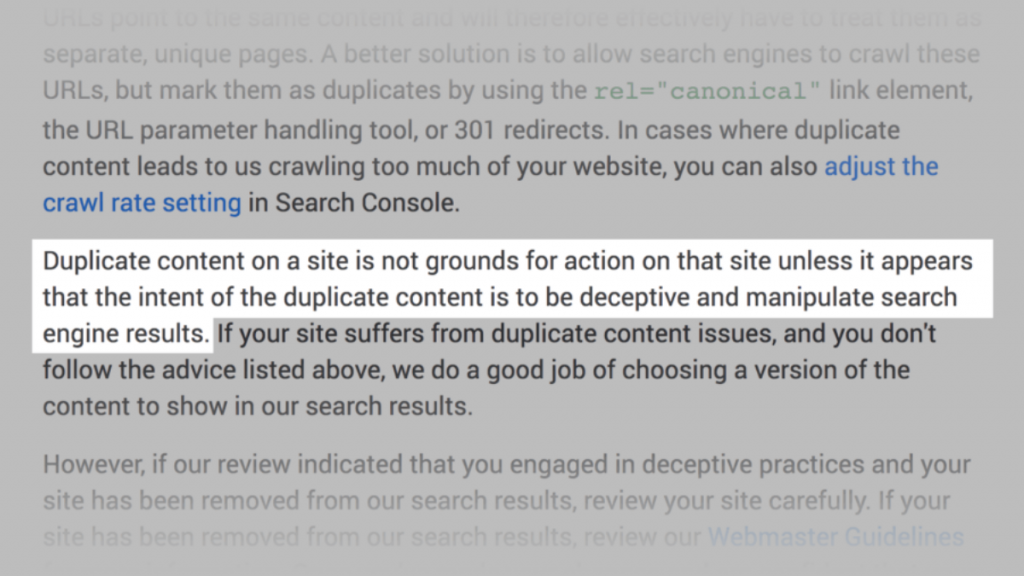Click the rel="canonical" code snippet
The image size is (1024, 576).
707,92
